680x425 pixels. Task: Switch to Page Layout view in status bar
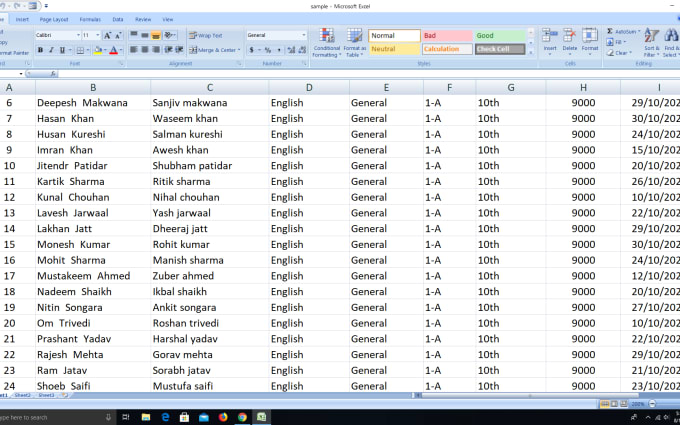[x=614, y=404]
